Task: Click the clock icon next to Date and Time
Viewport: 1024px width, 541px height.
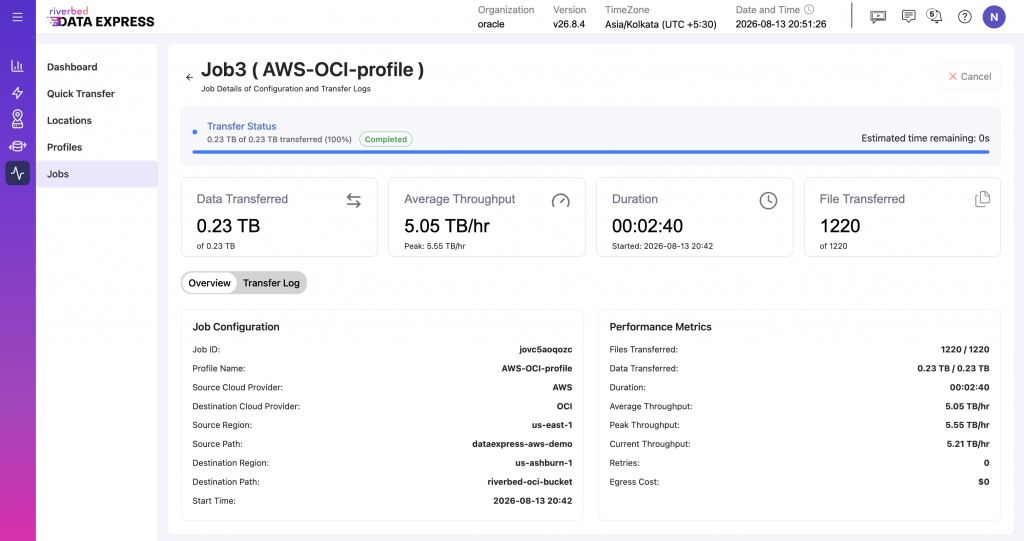Action: [x=809, y=10]
